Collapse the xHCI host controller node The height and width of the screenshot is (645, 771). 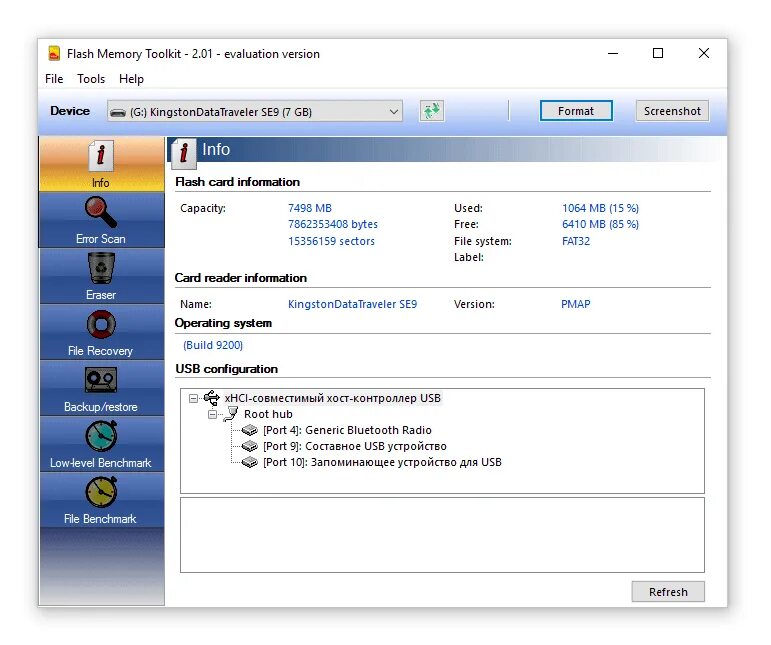tap(193, 398)
